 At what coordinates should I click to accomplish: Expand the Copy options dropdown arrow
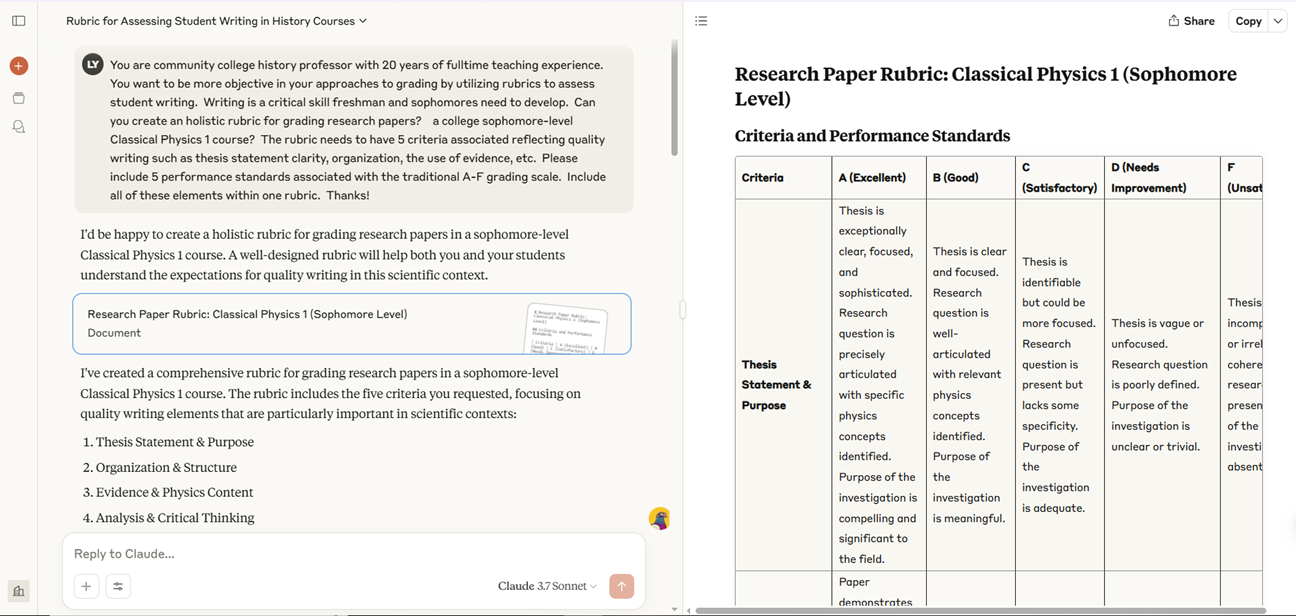[1278, 21]
